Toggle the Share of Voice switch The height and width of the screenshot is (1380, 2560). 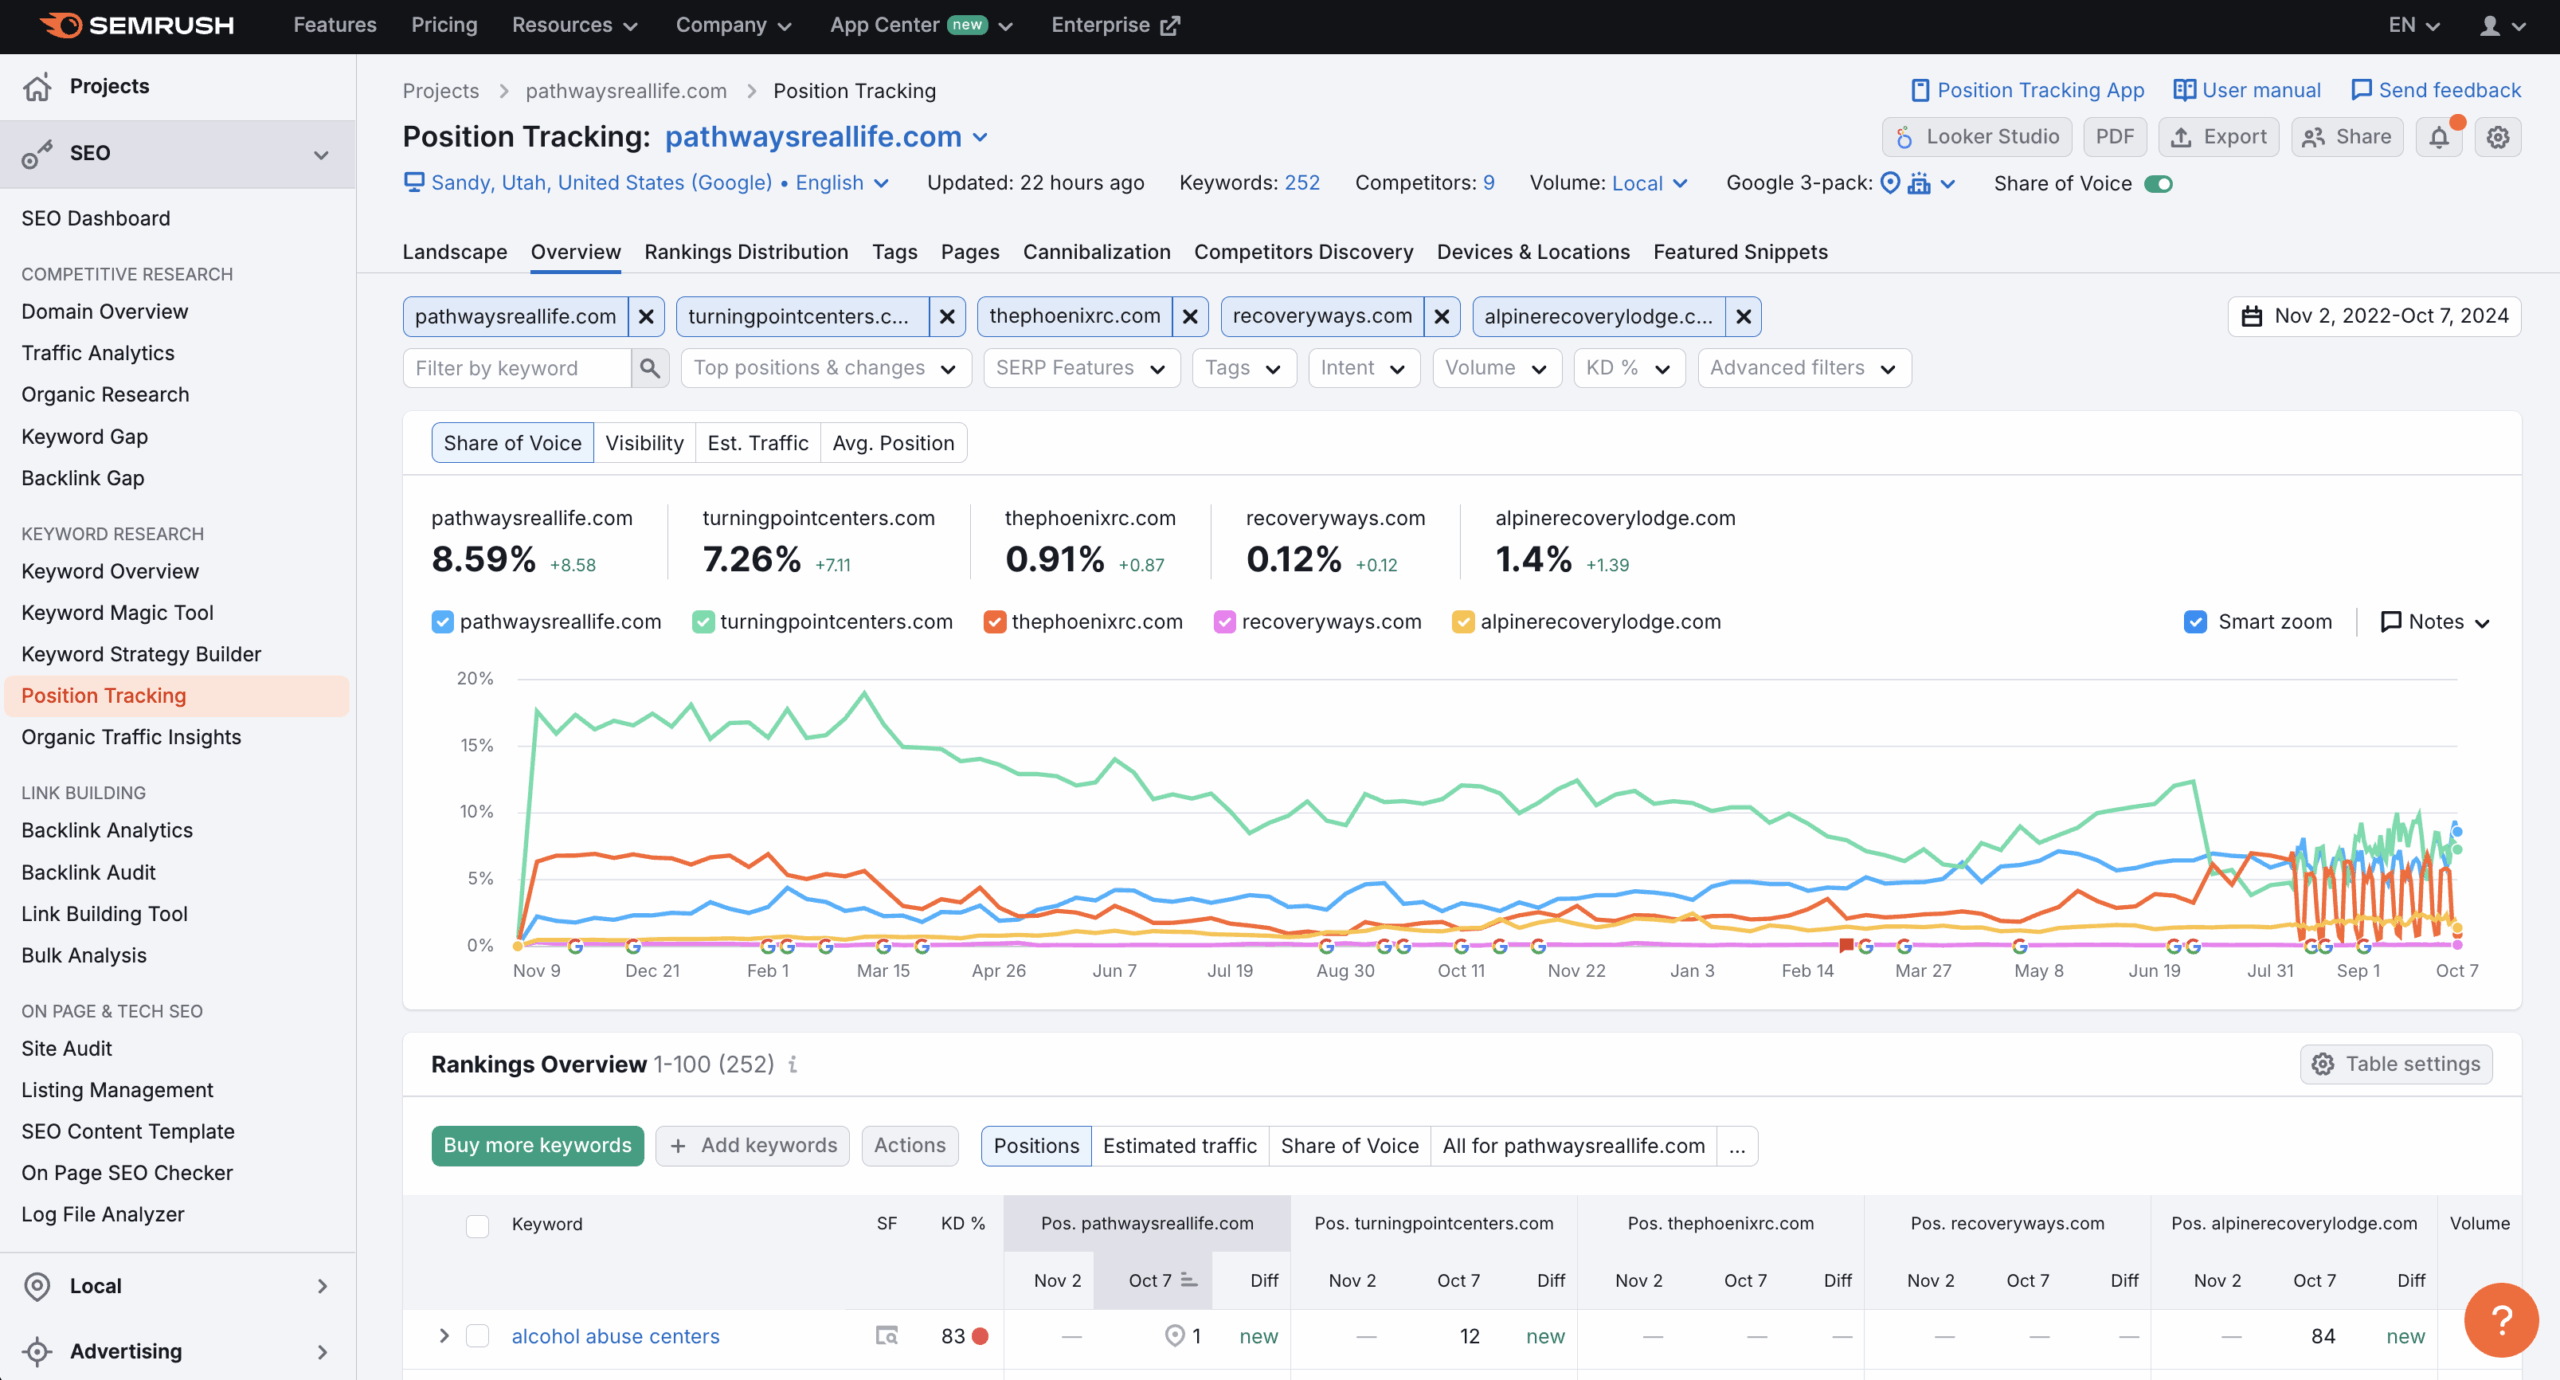2158,184
